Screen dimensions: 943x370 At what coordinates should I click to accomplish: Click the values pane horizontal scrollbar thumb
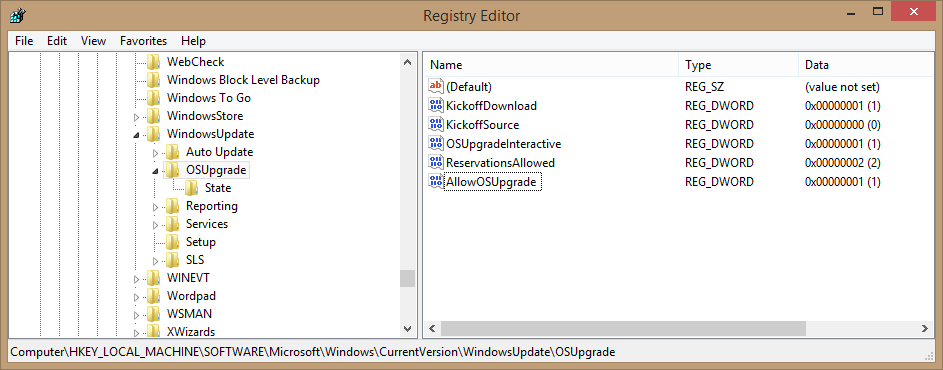622,328
